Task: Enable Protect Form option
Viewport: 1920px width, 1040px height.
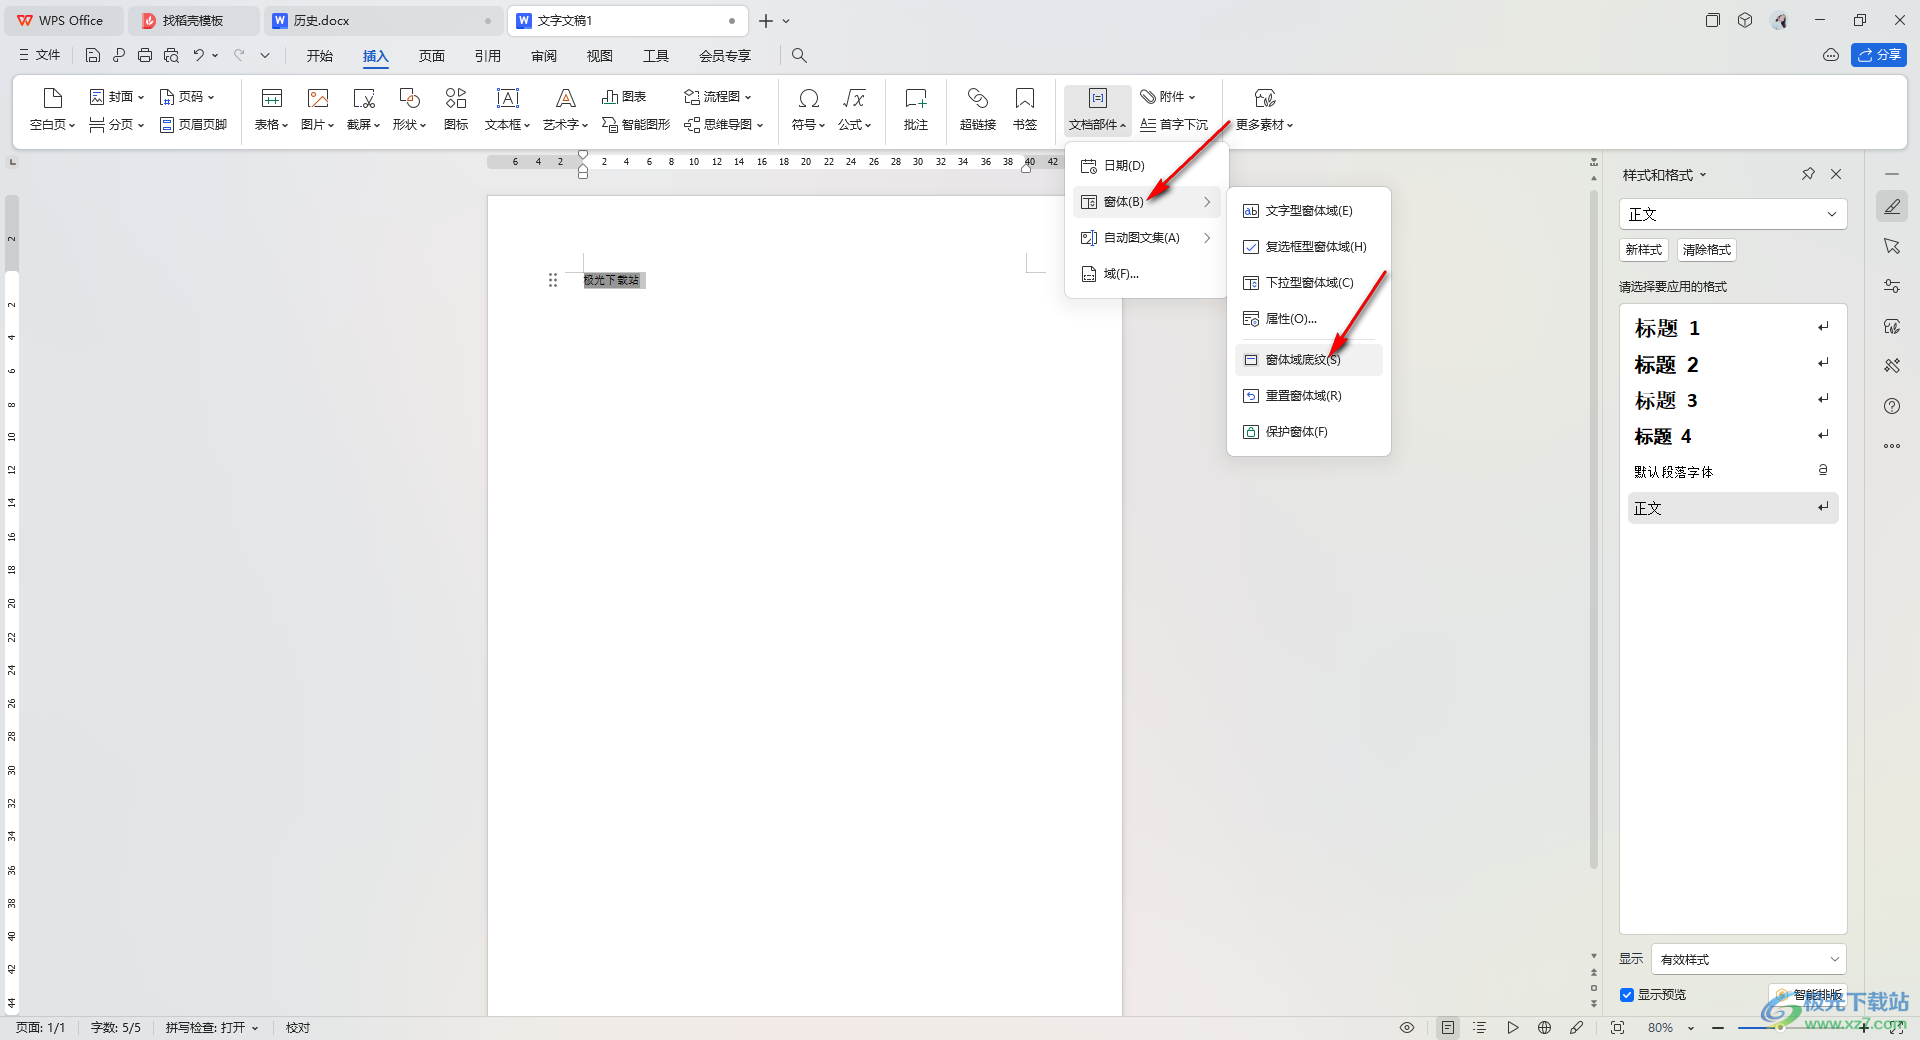Action: (x=1309, y=432)
